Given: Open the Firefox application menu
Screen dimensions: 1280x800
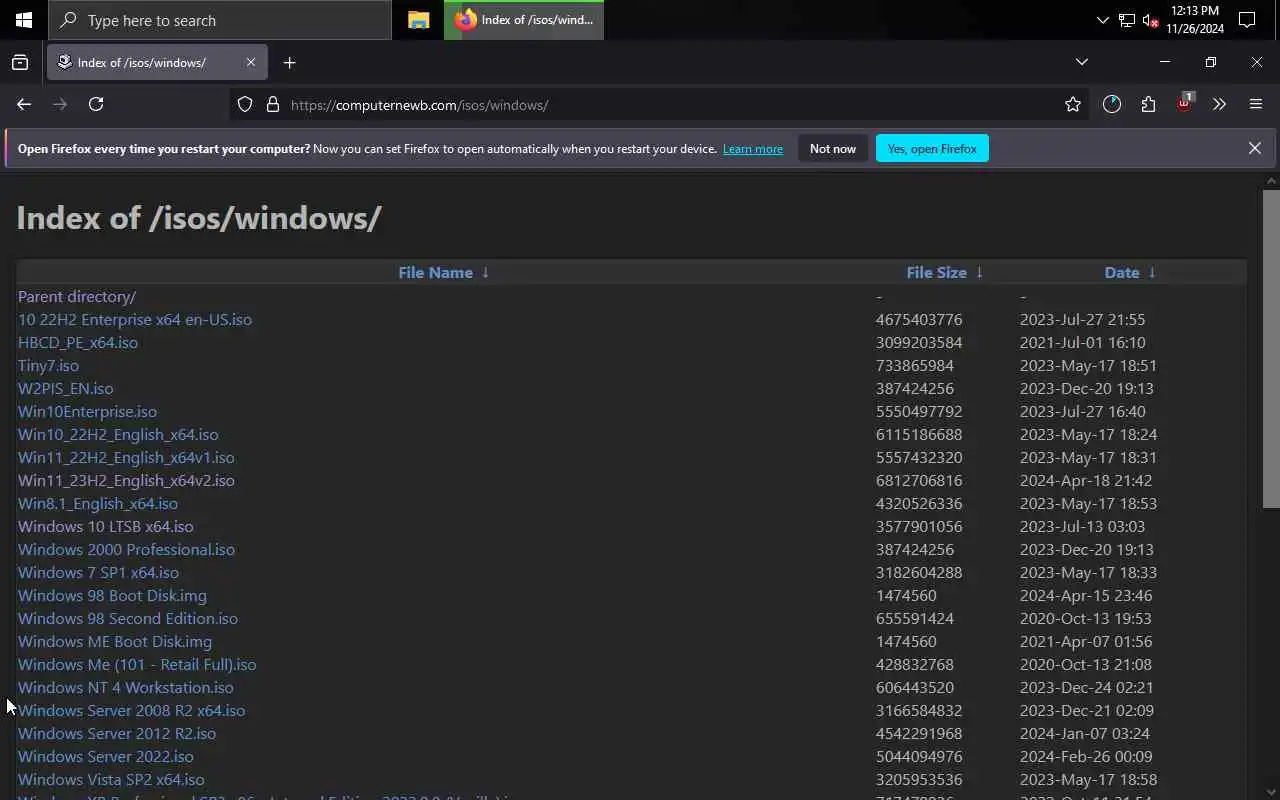Looking at the screenshot, I should coord(1256,104).
